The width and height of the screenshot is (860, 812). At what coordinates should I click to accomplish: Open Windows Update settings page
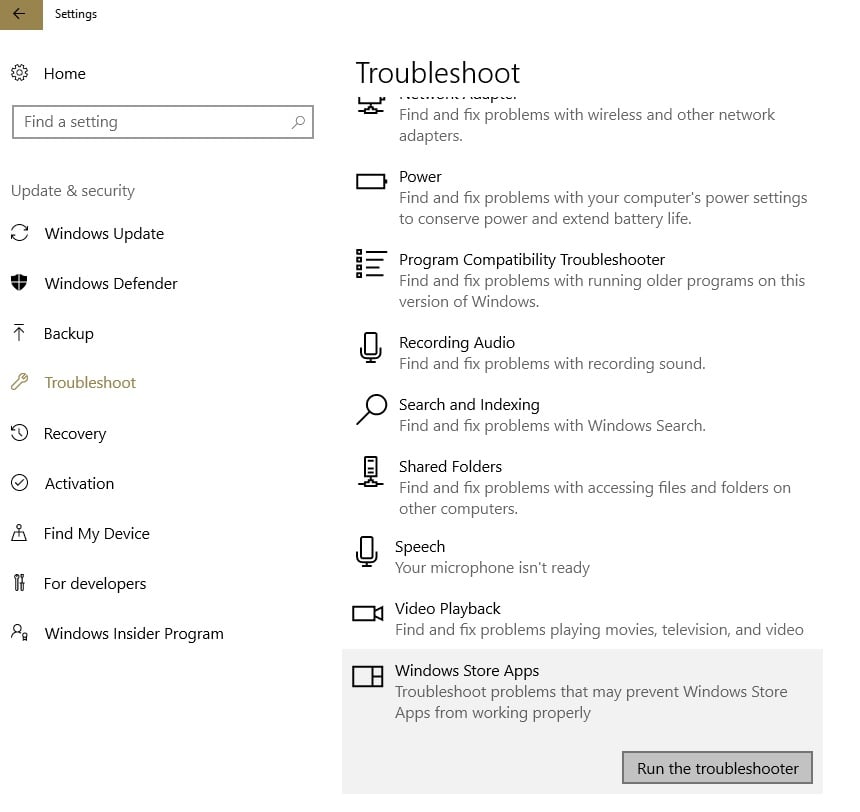click(104, 234)
